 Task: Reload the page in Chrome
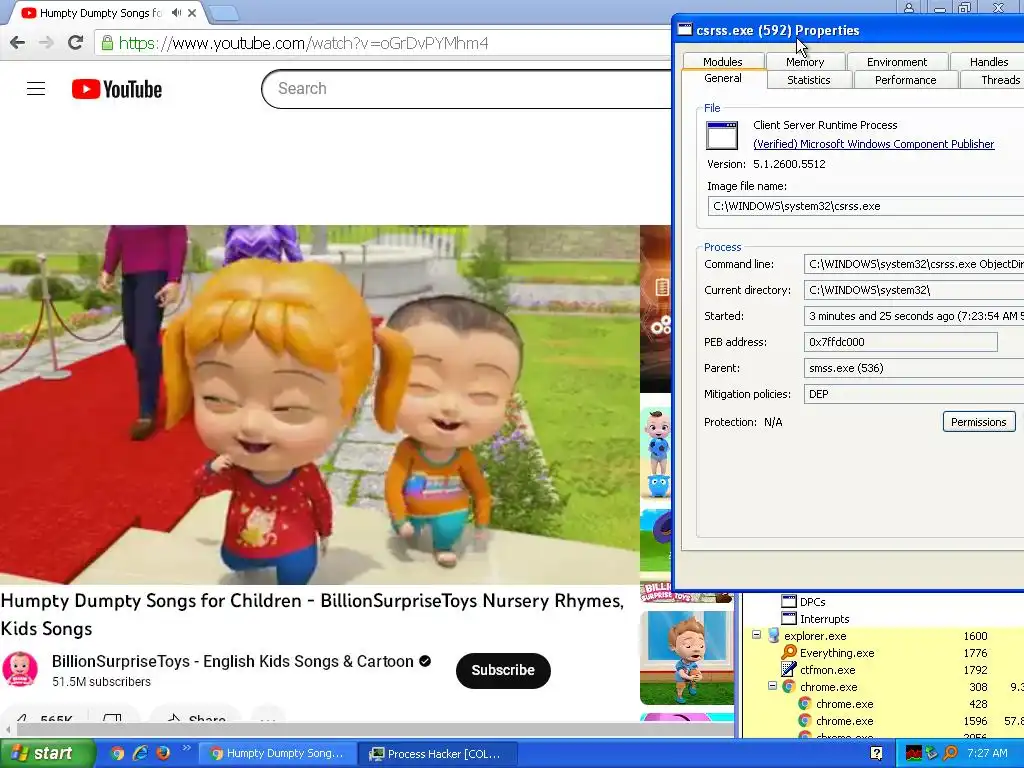(76, 43)
